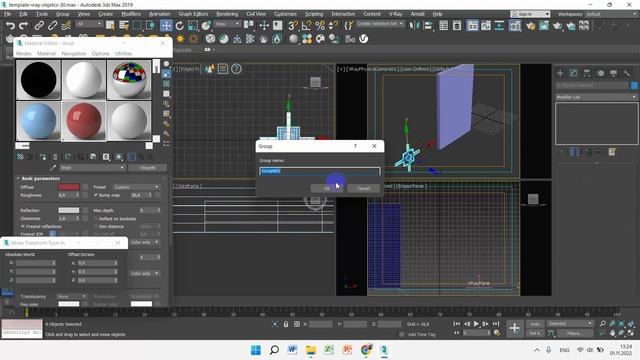Screen dimensions: 640x360
Task: Open the Rendering menu
Action: click(x=227, y=14)
